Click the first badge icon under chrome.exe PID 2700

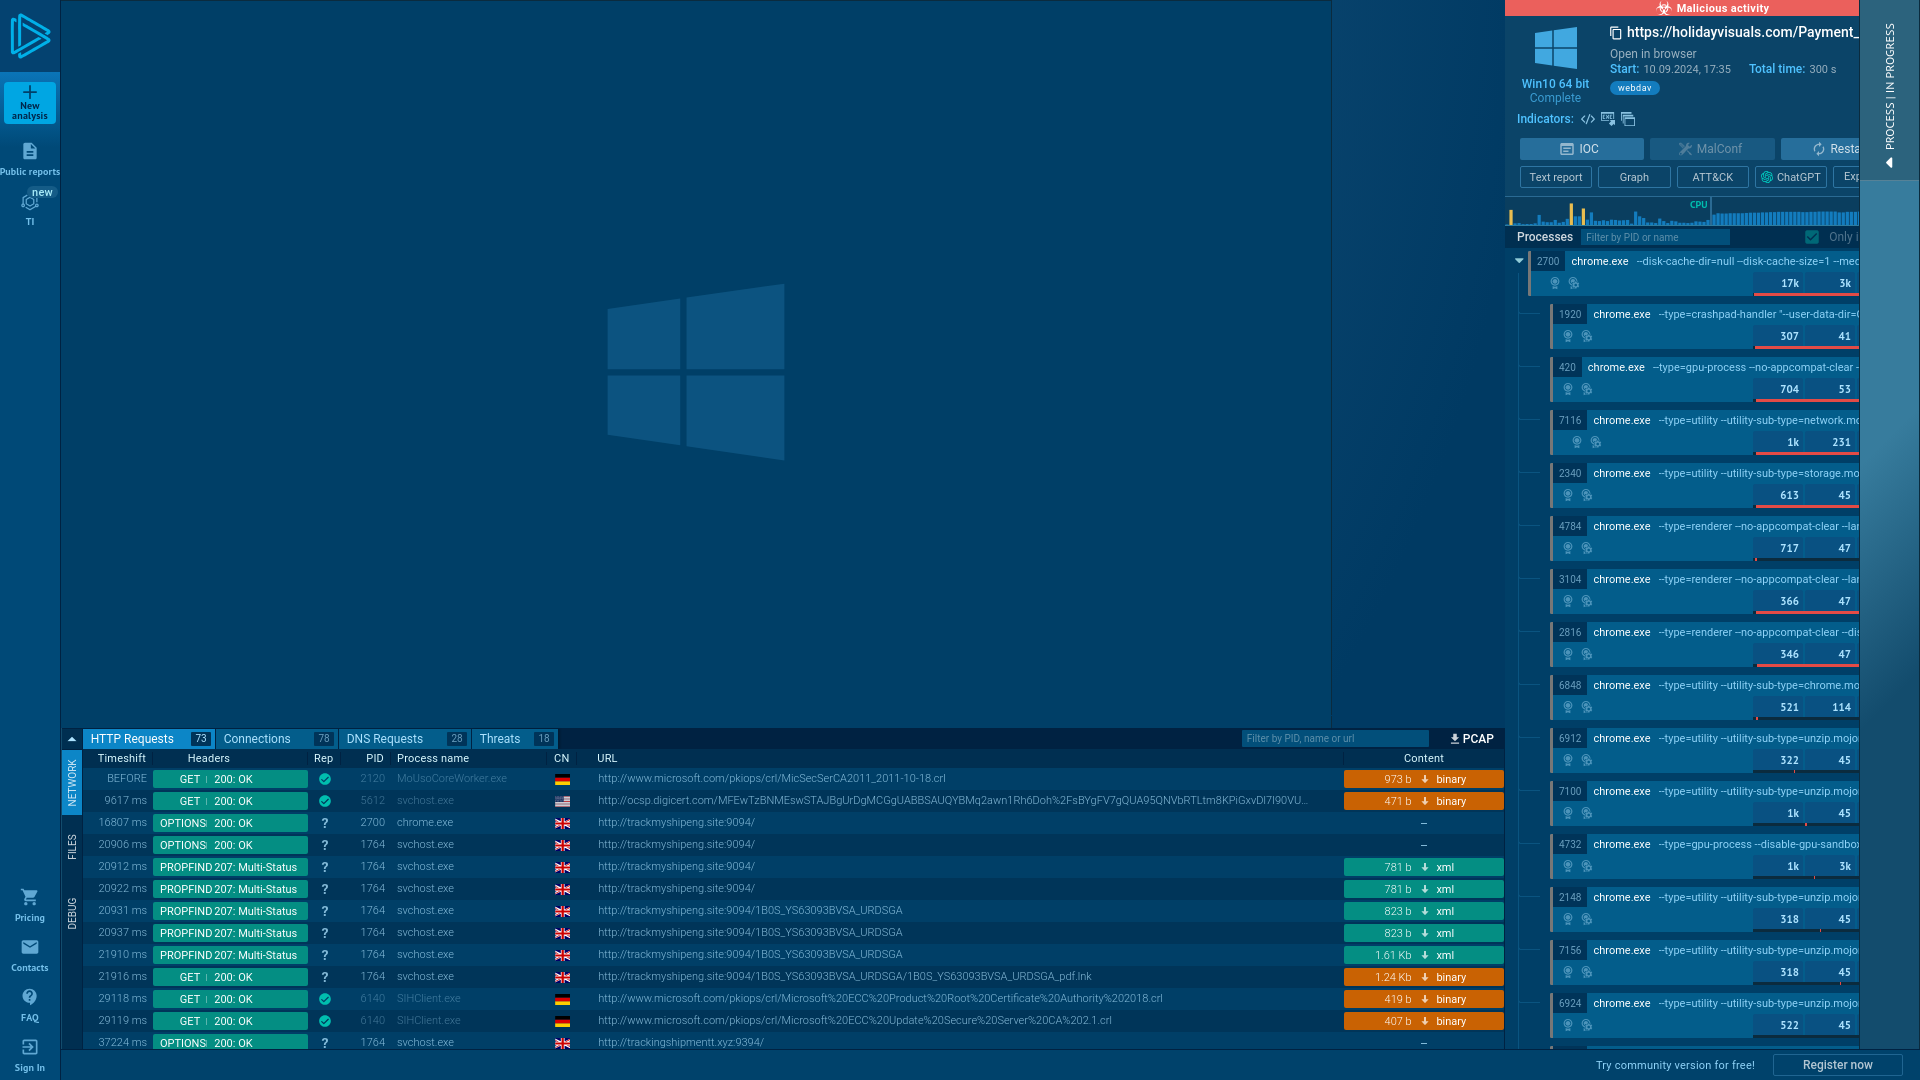[x=1555, y=283]
